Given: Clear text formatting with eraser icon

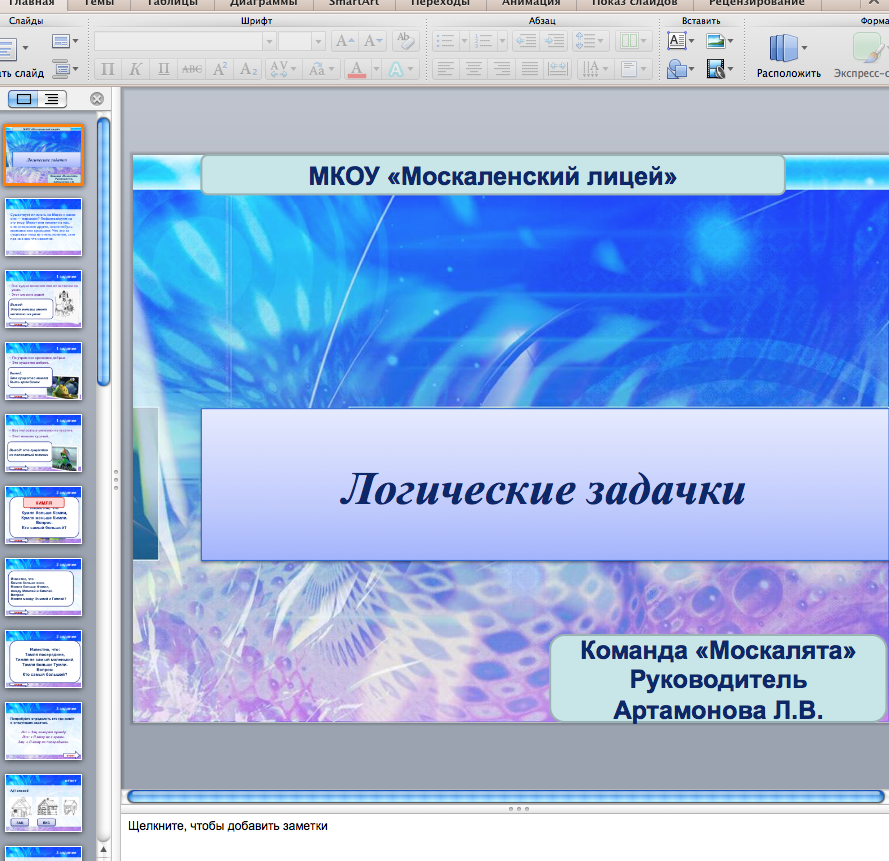Looking at the screenshot, I should click(x=405, y=40).
